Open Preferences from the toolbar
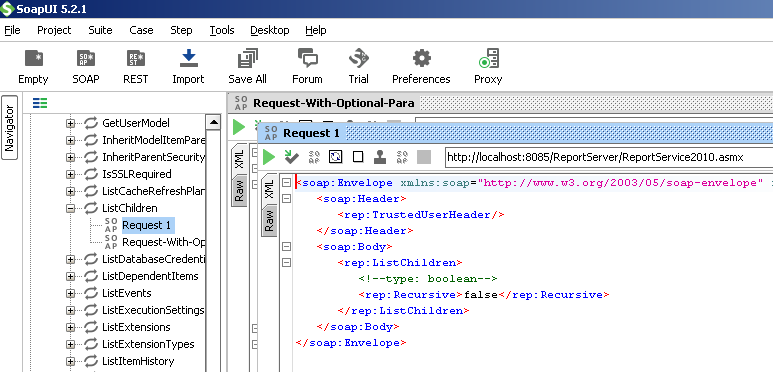 coord(422,67)
